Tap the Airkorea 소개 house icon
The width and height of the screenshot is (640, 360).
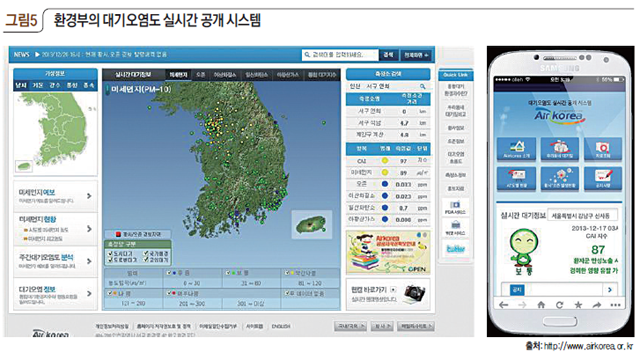pos(516,149)
